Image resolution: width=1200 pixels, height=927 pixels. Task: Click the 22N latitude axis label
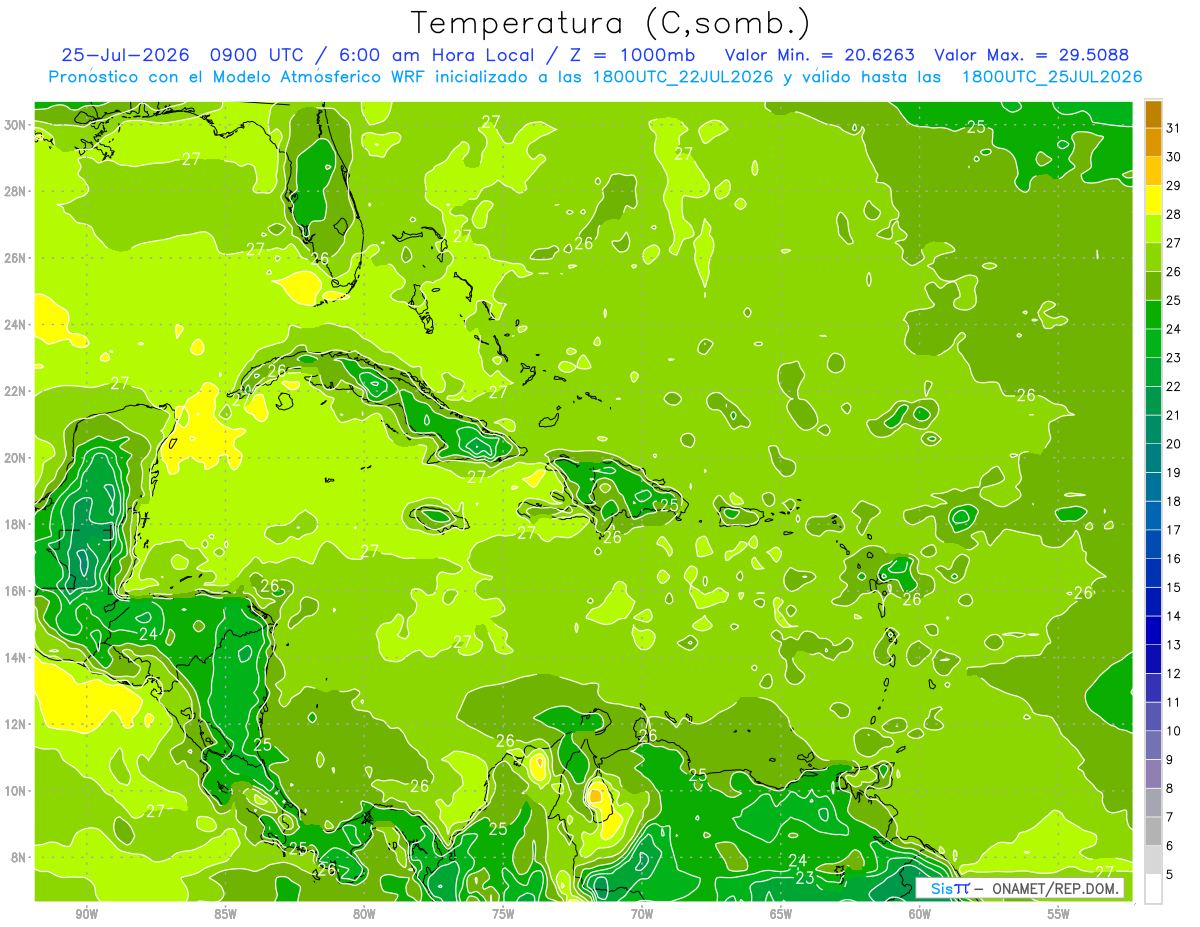pyautogui.click(x=16, y=391)
